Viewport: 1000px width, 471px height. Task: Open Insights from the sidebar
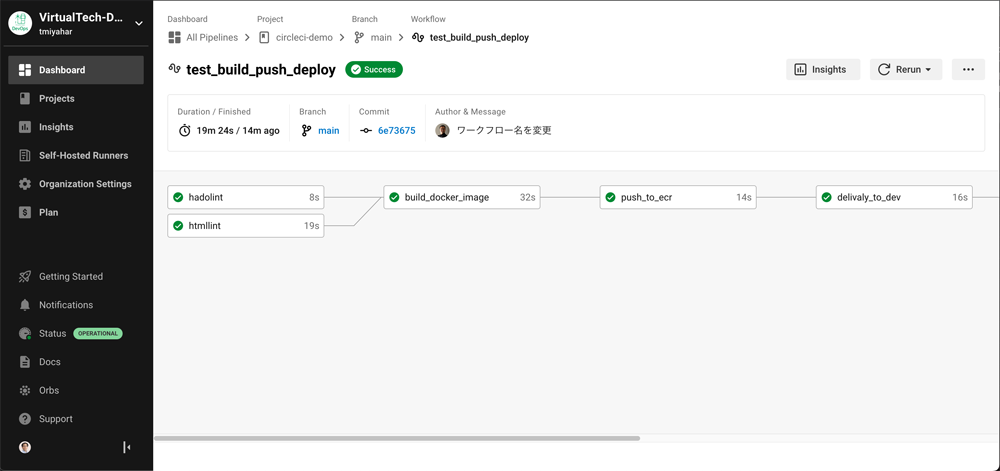pyautogui.click(x=56, y=127)
